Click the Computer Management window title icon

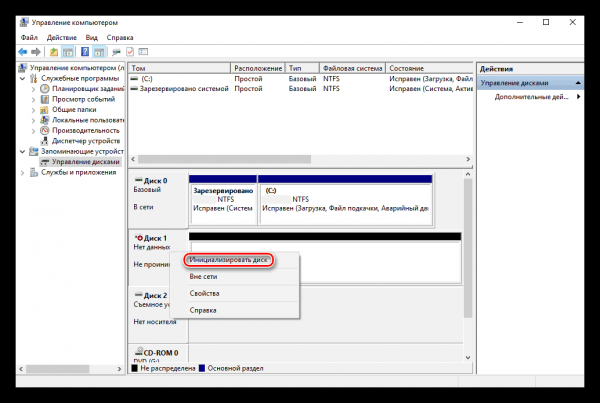pyautogui.click(x=24, y=22)
